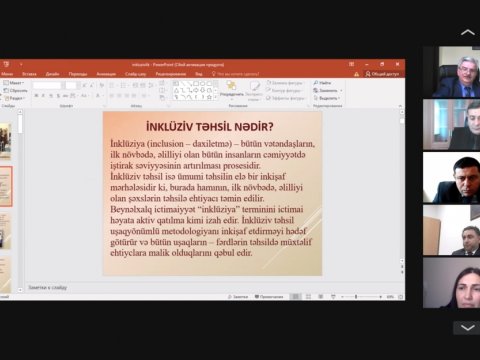
Task: Open the Дизайн (Design) ribbon tab
Action: point(53,74)
